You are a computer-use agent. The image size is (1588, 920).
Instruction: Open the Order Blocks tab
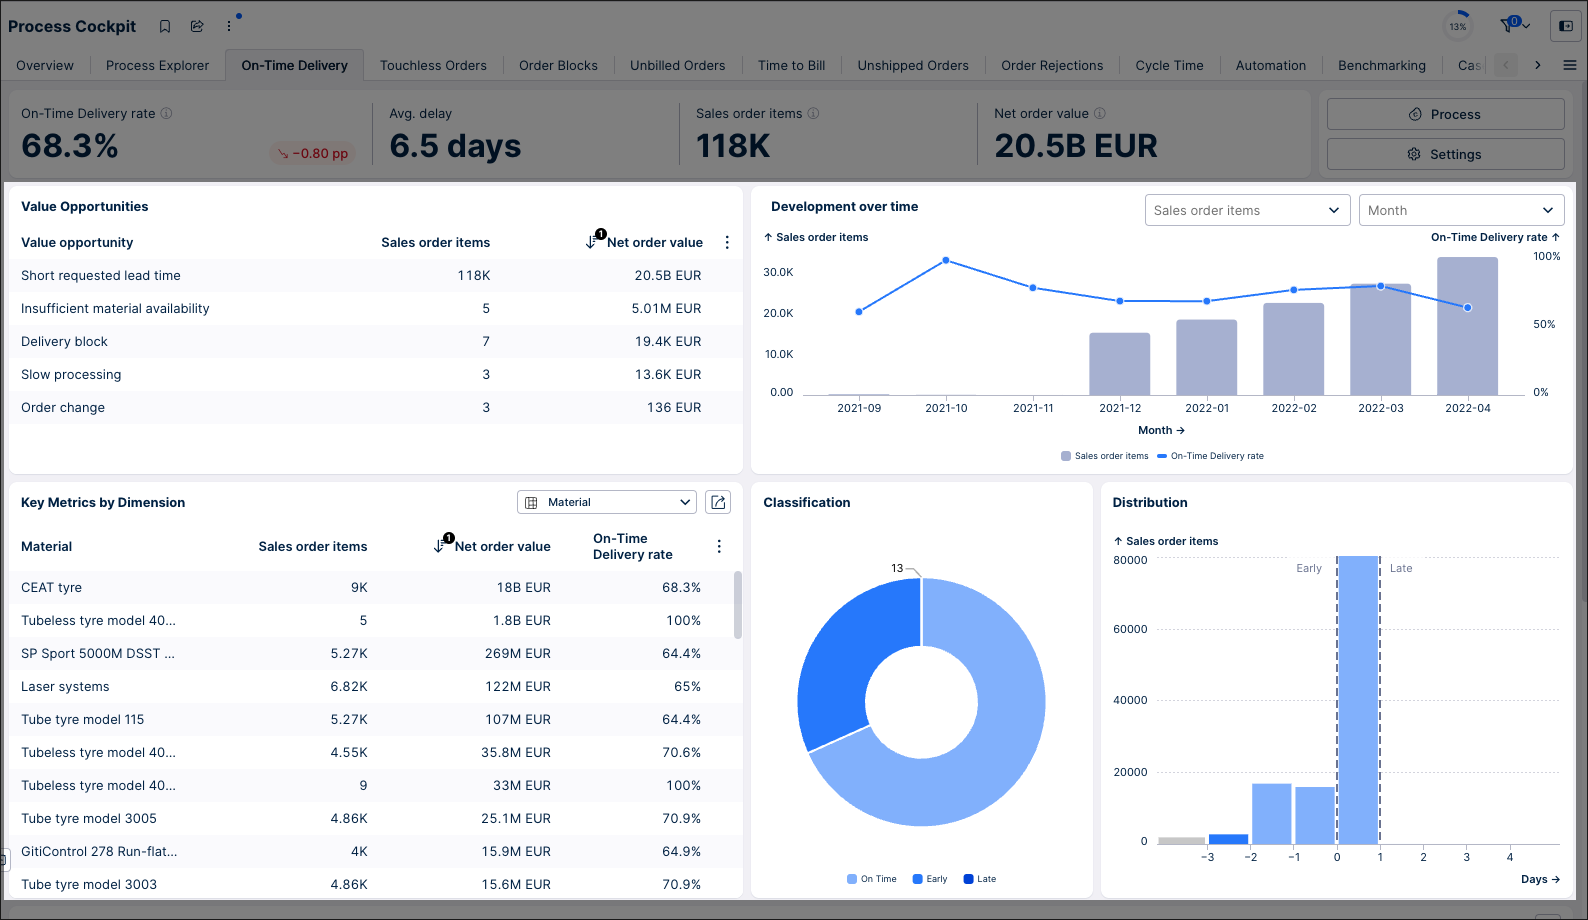(558, 65)
